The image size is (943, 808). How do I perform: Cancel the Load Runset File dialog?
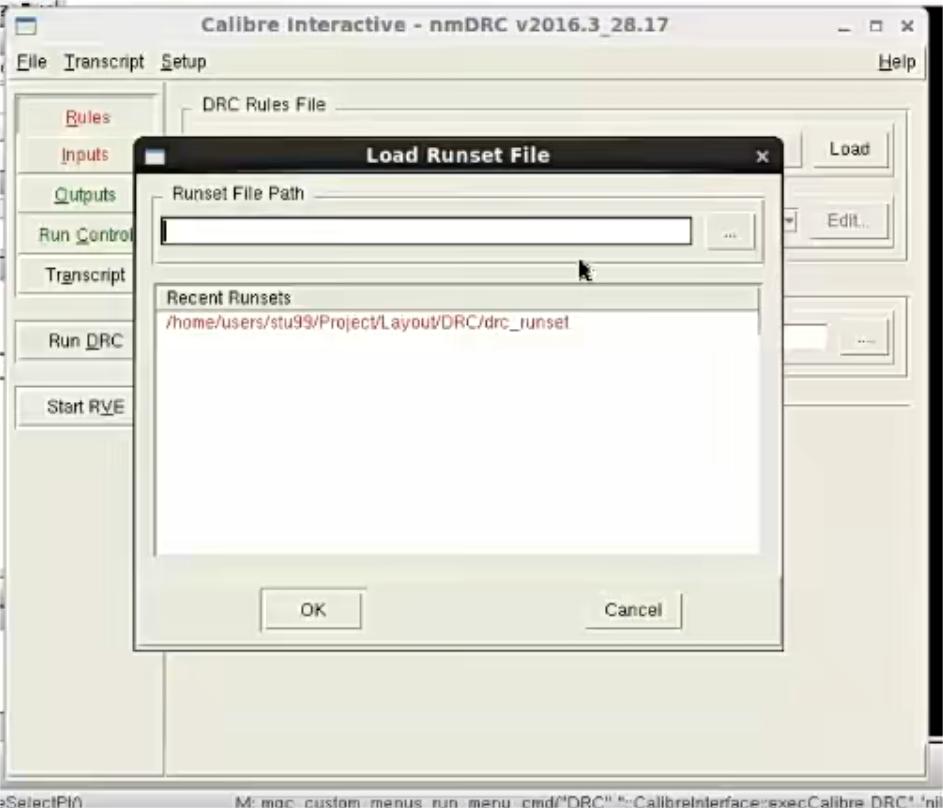tap(633, 610)
